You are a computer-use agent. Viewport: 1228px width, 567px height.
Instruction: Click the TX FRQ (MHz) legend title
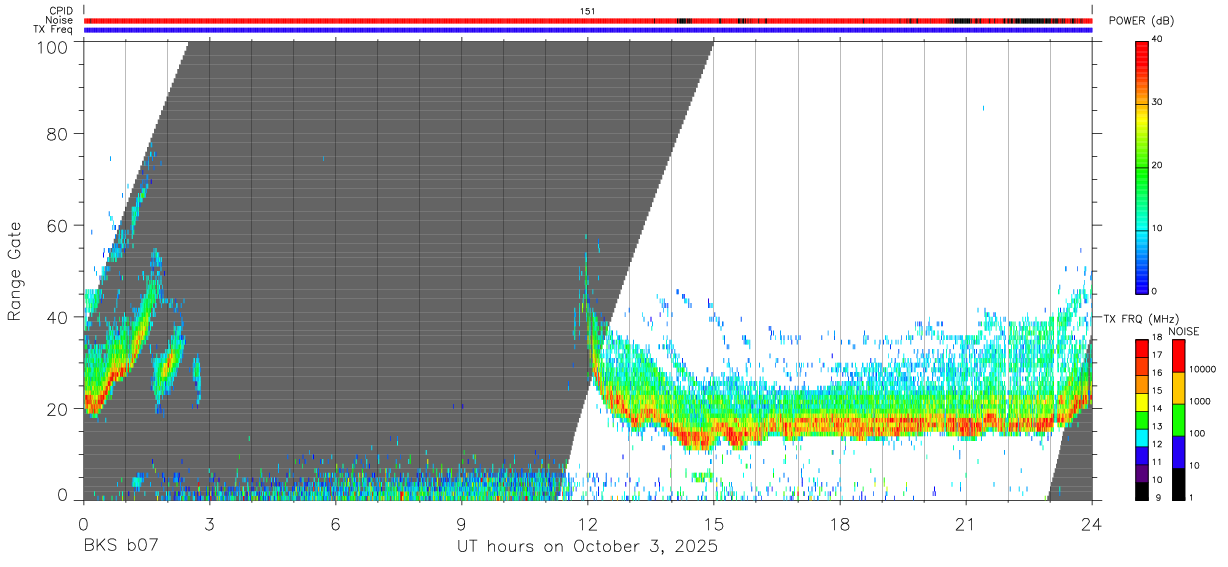coord(1141,318)
